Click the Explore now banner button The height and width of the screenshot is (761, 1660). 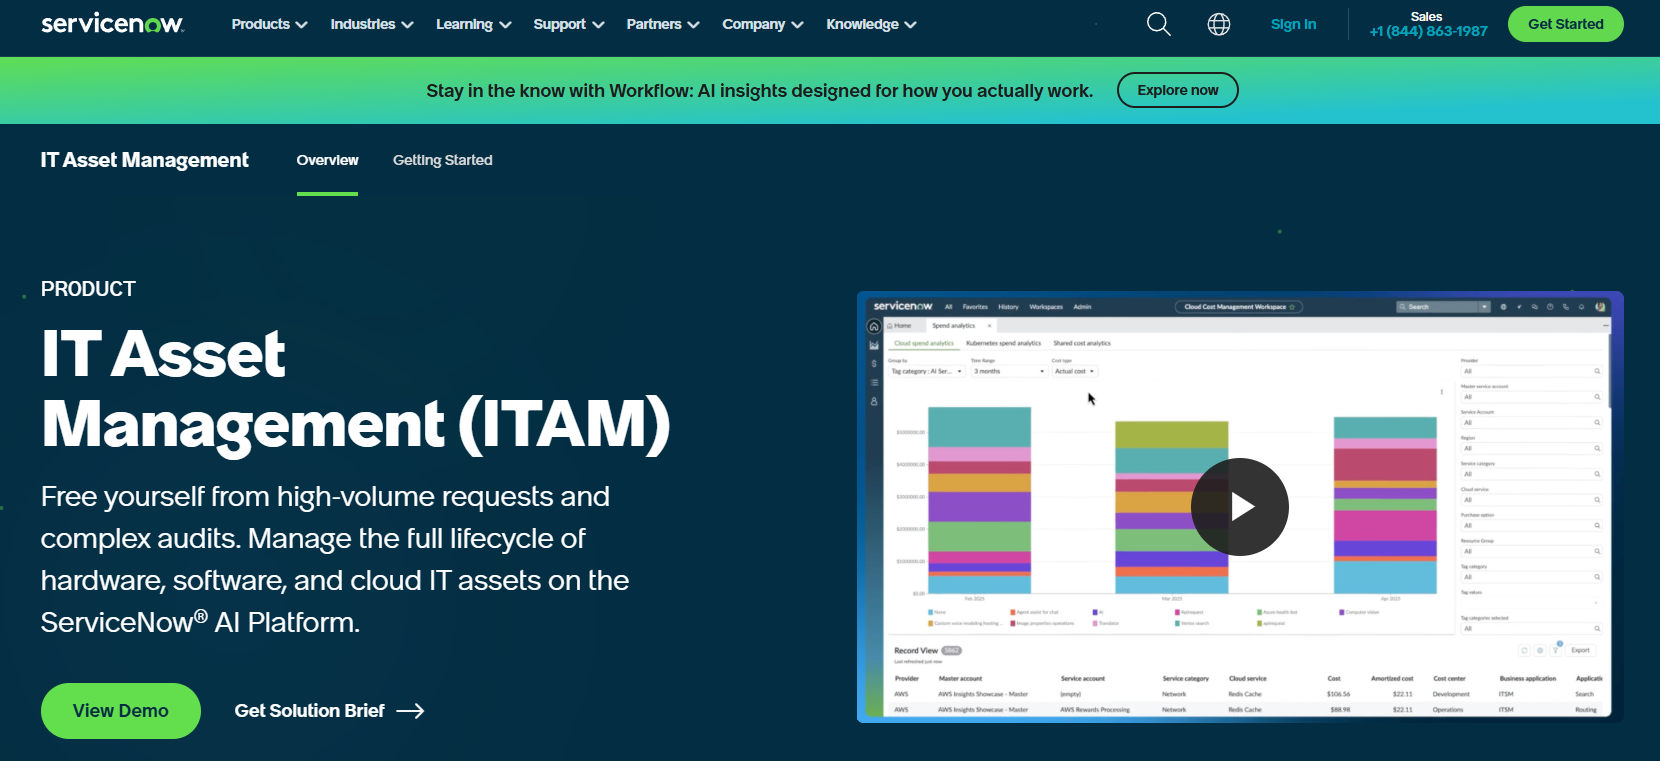(x=1177, y=90)
